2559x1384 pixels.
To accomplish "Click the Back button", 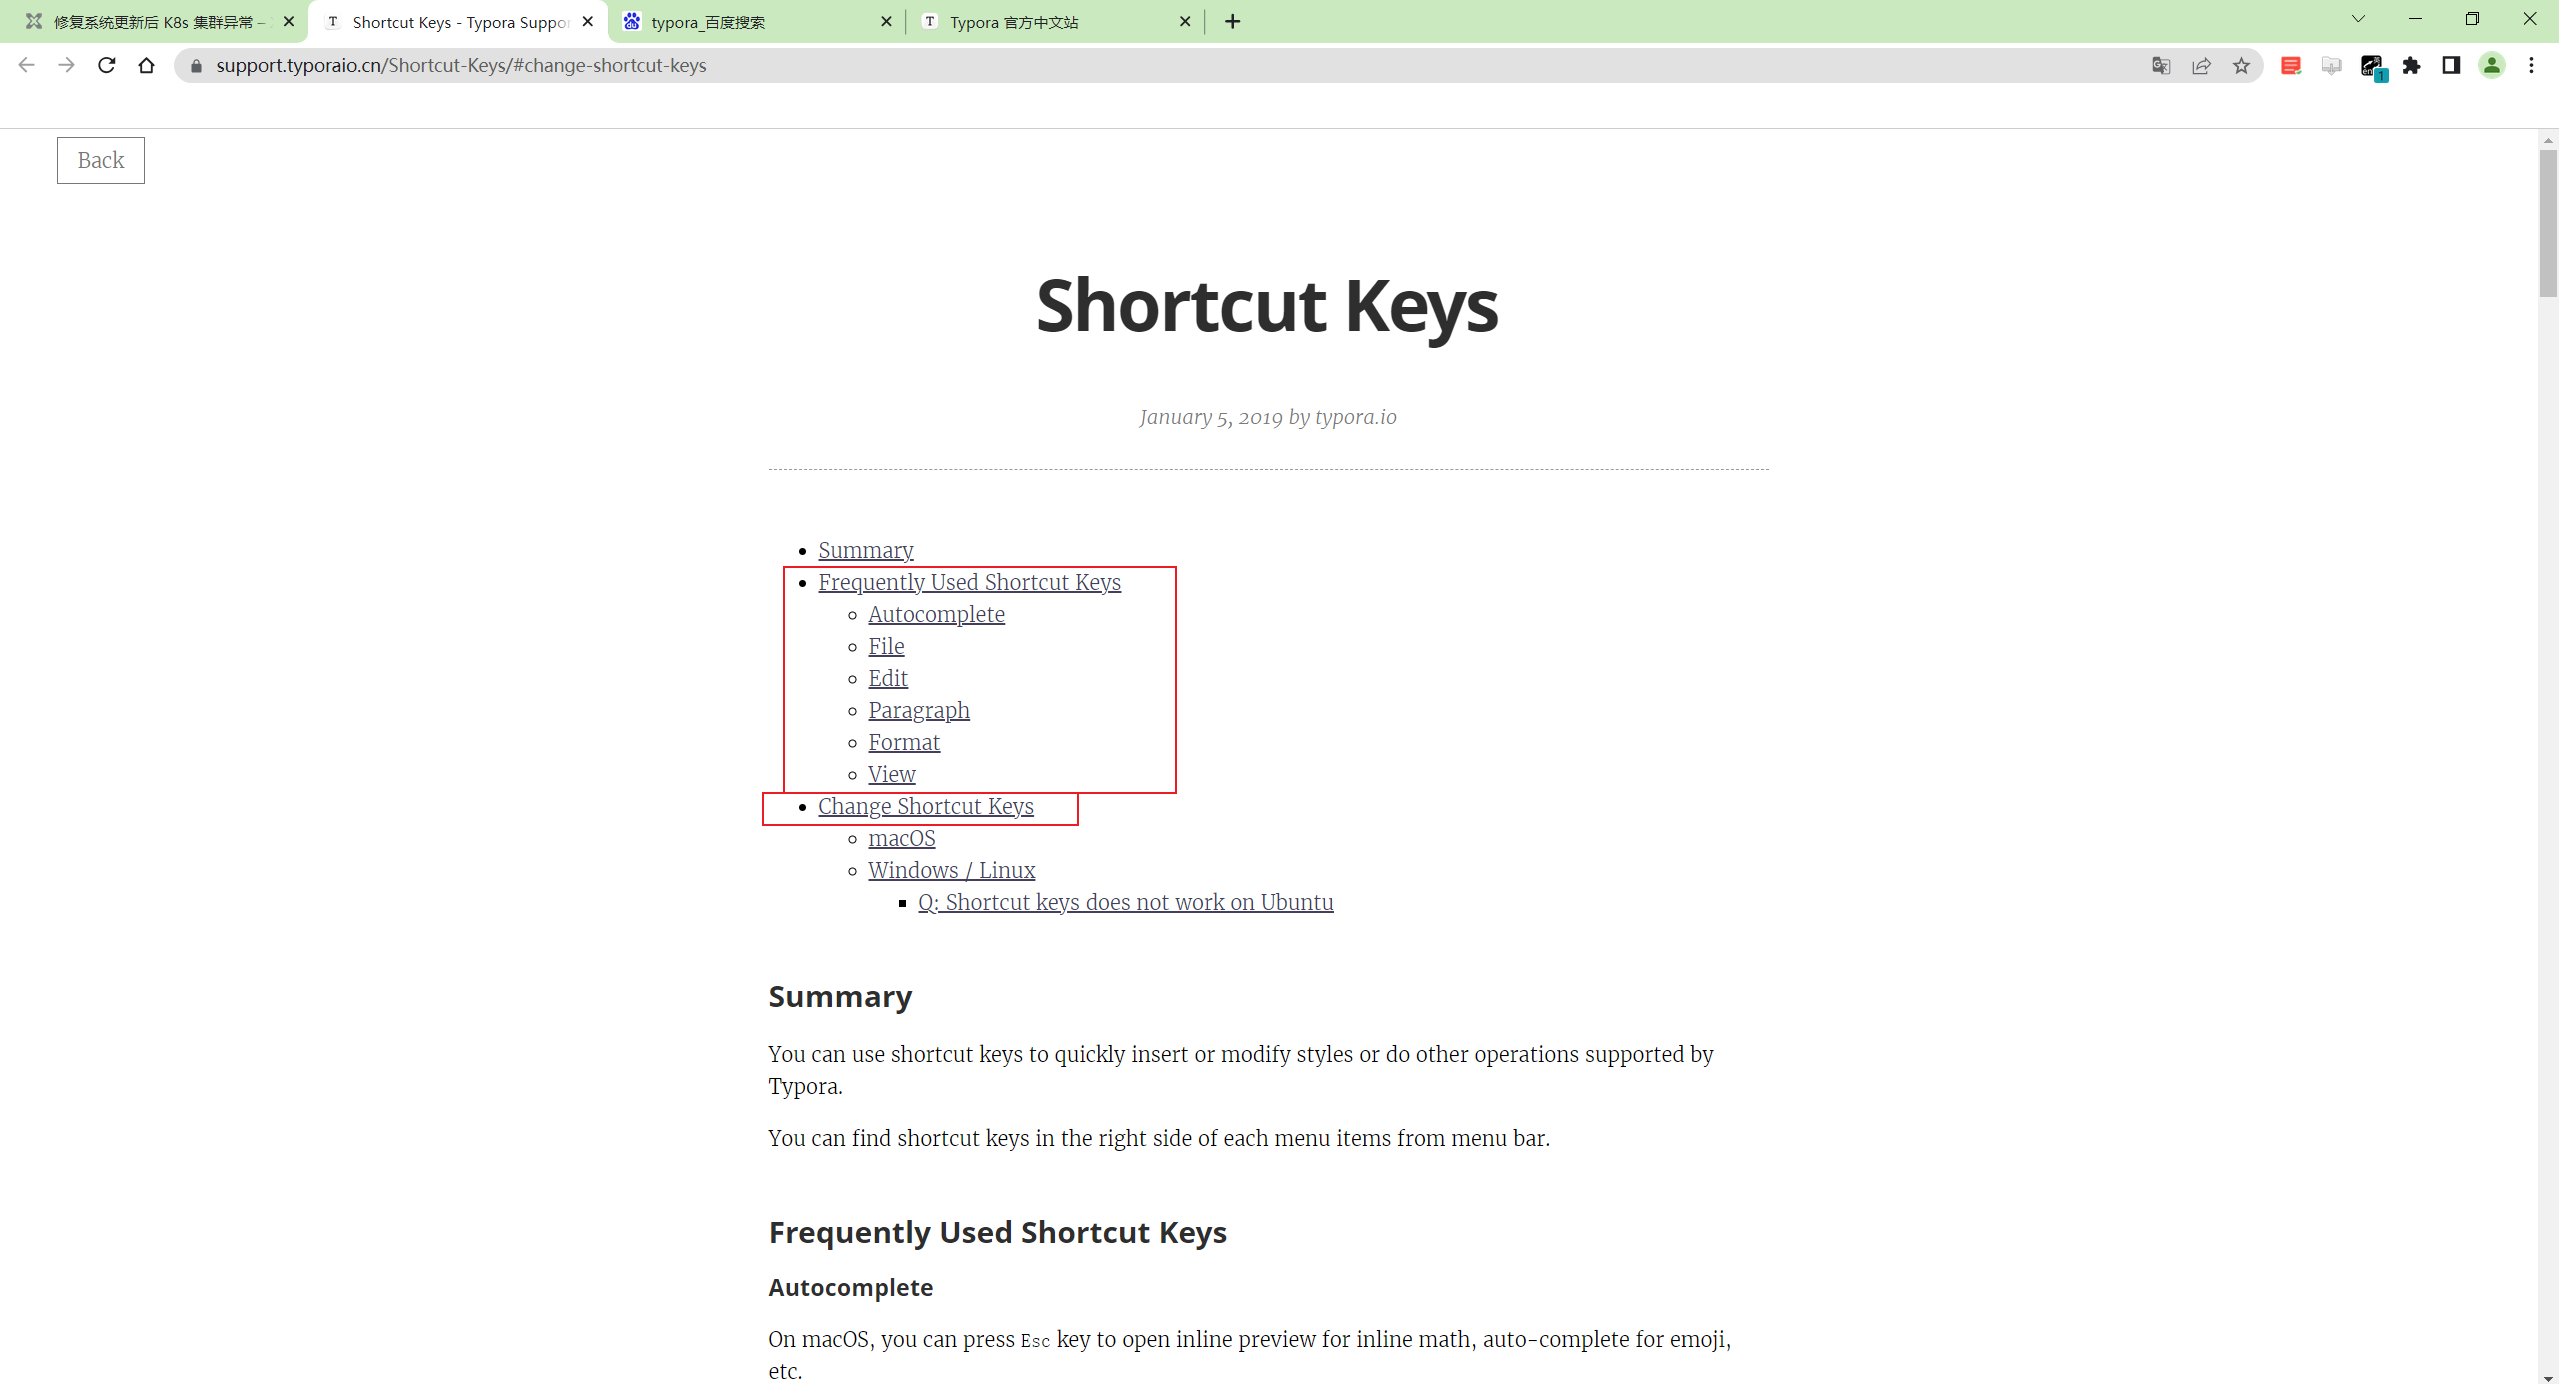I will point(101,160).
